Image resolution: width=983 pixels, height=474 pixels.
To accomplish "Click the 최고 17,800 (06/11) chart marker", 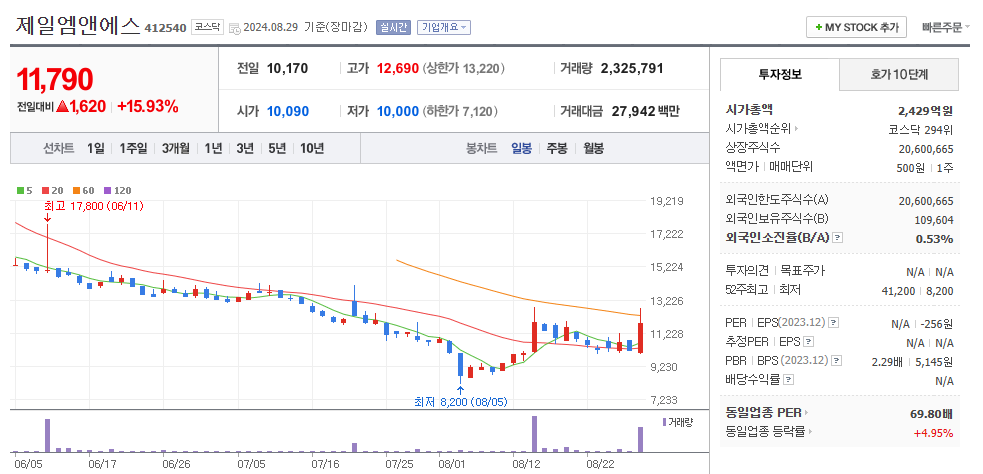I will pyautogui.click(x=94, y=206).
